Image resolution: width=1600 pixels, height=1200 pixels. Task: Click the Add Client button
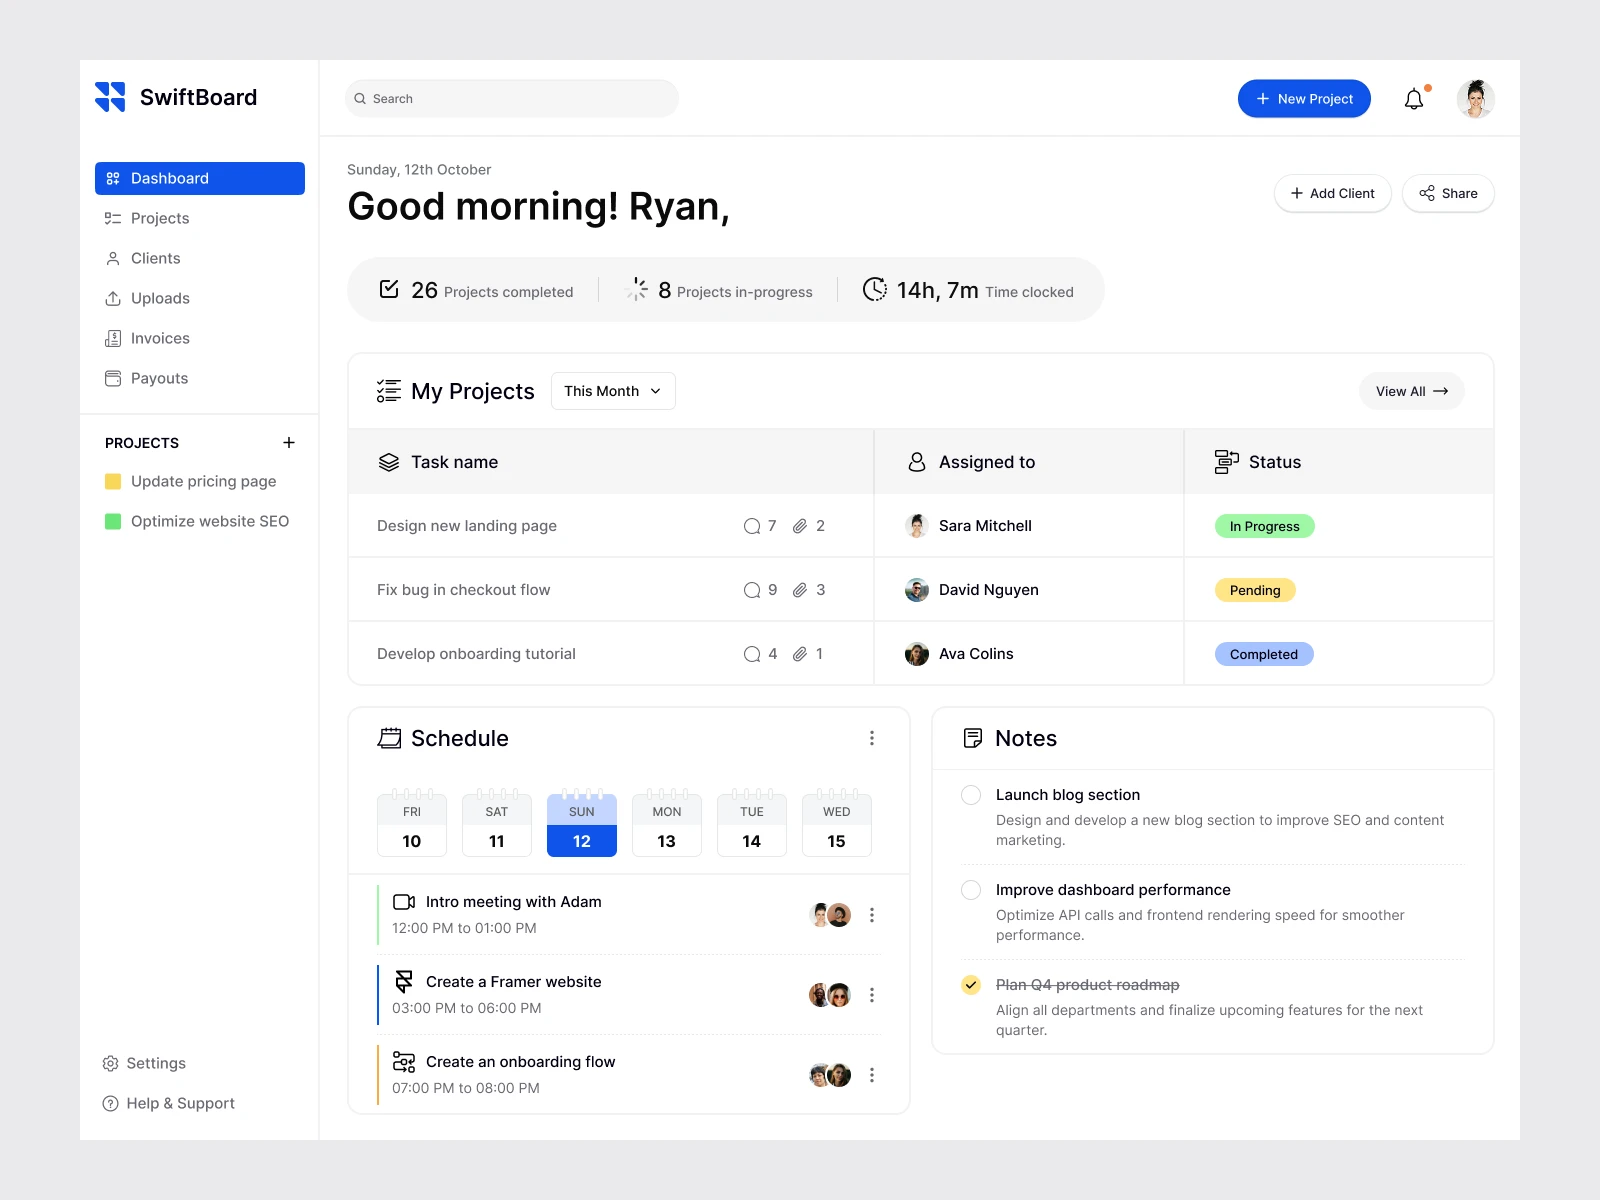click(x=1333, y=193)
